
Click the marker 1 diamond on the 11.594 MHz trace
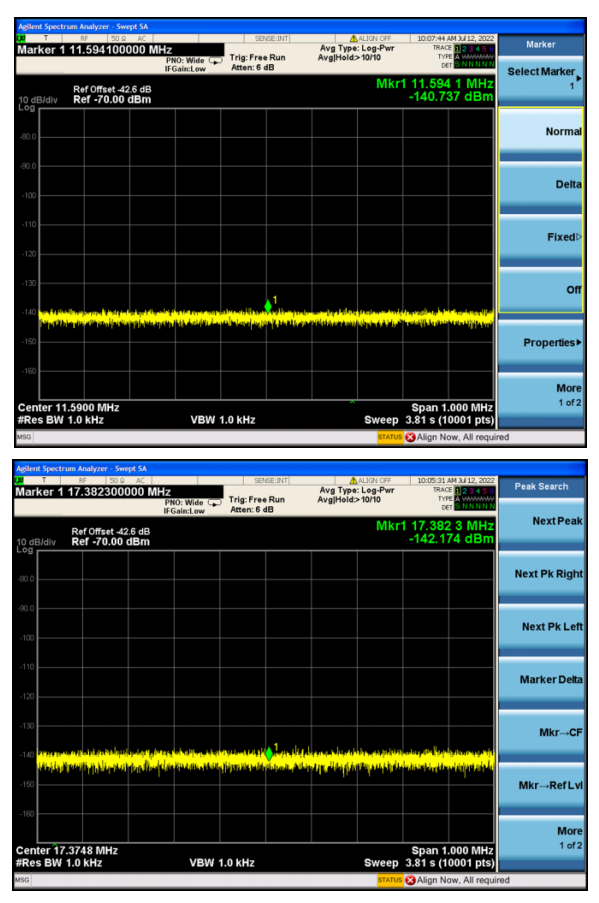tap(268, 306)
